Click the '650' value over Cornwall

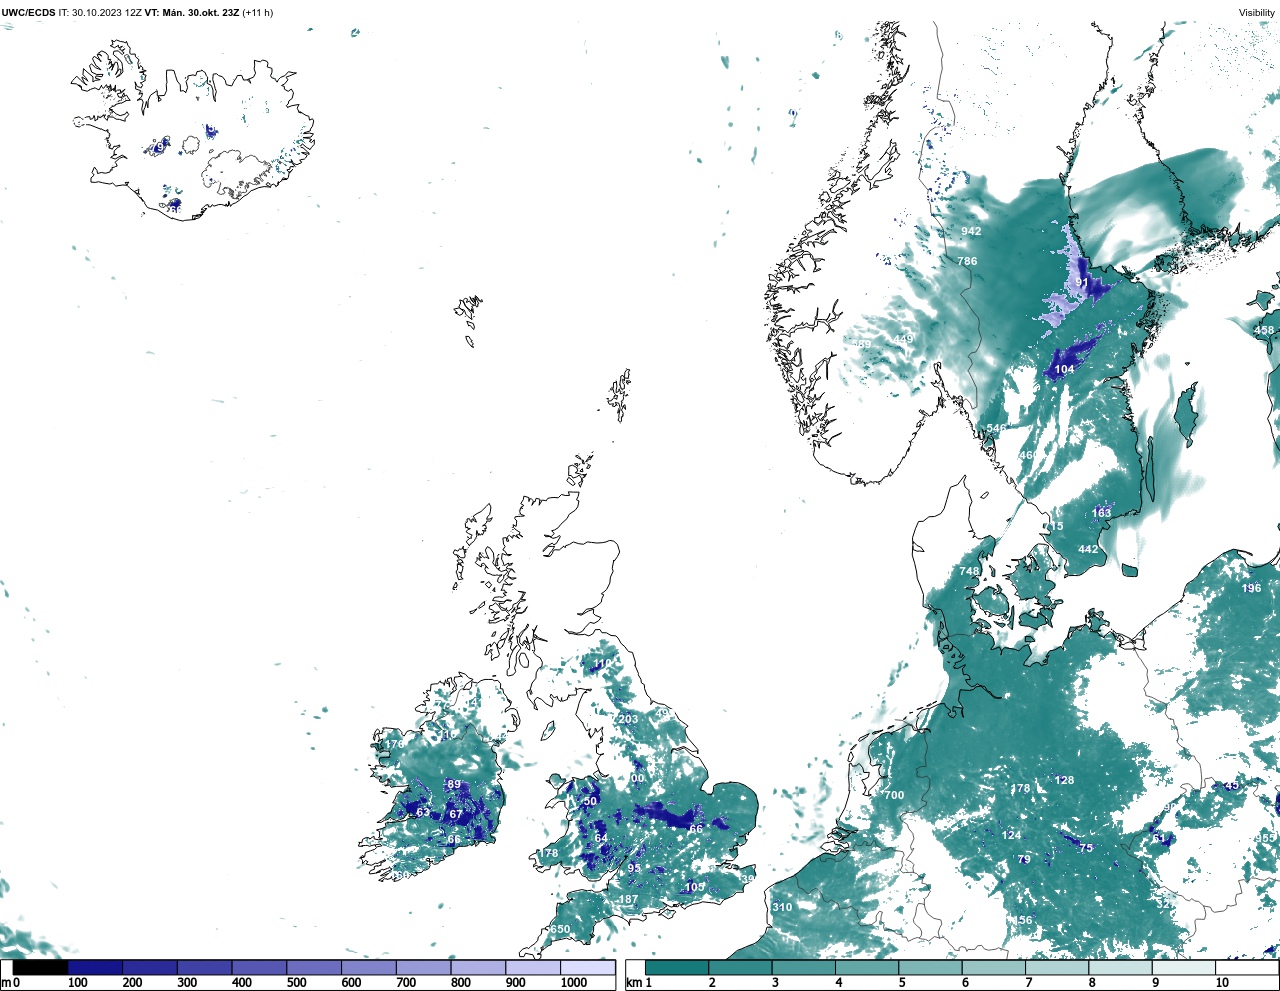(560, 929)
